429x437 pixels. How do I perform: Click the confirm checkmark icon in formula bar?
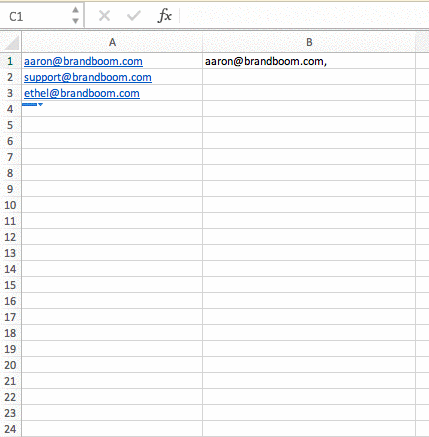coord(134,16)
